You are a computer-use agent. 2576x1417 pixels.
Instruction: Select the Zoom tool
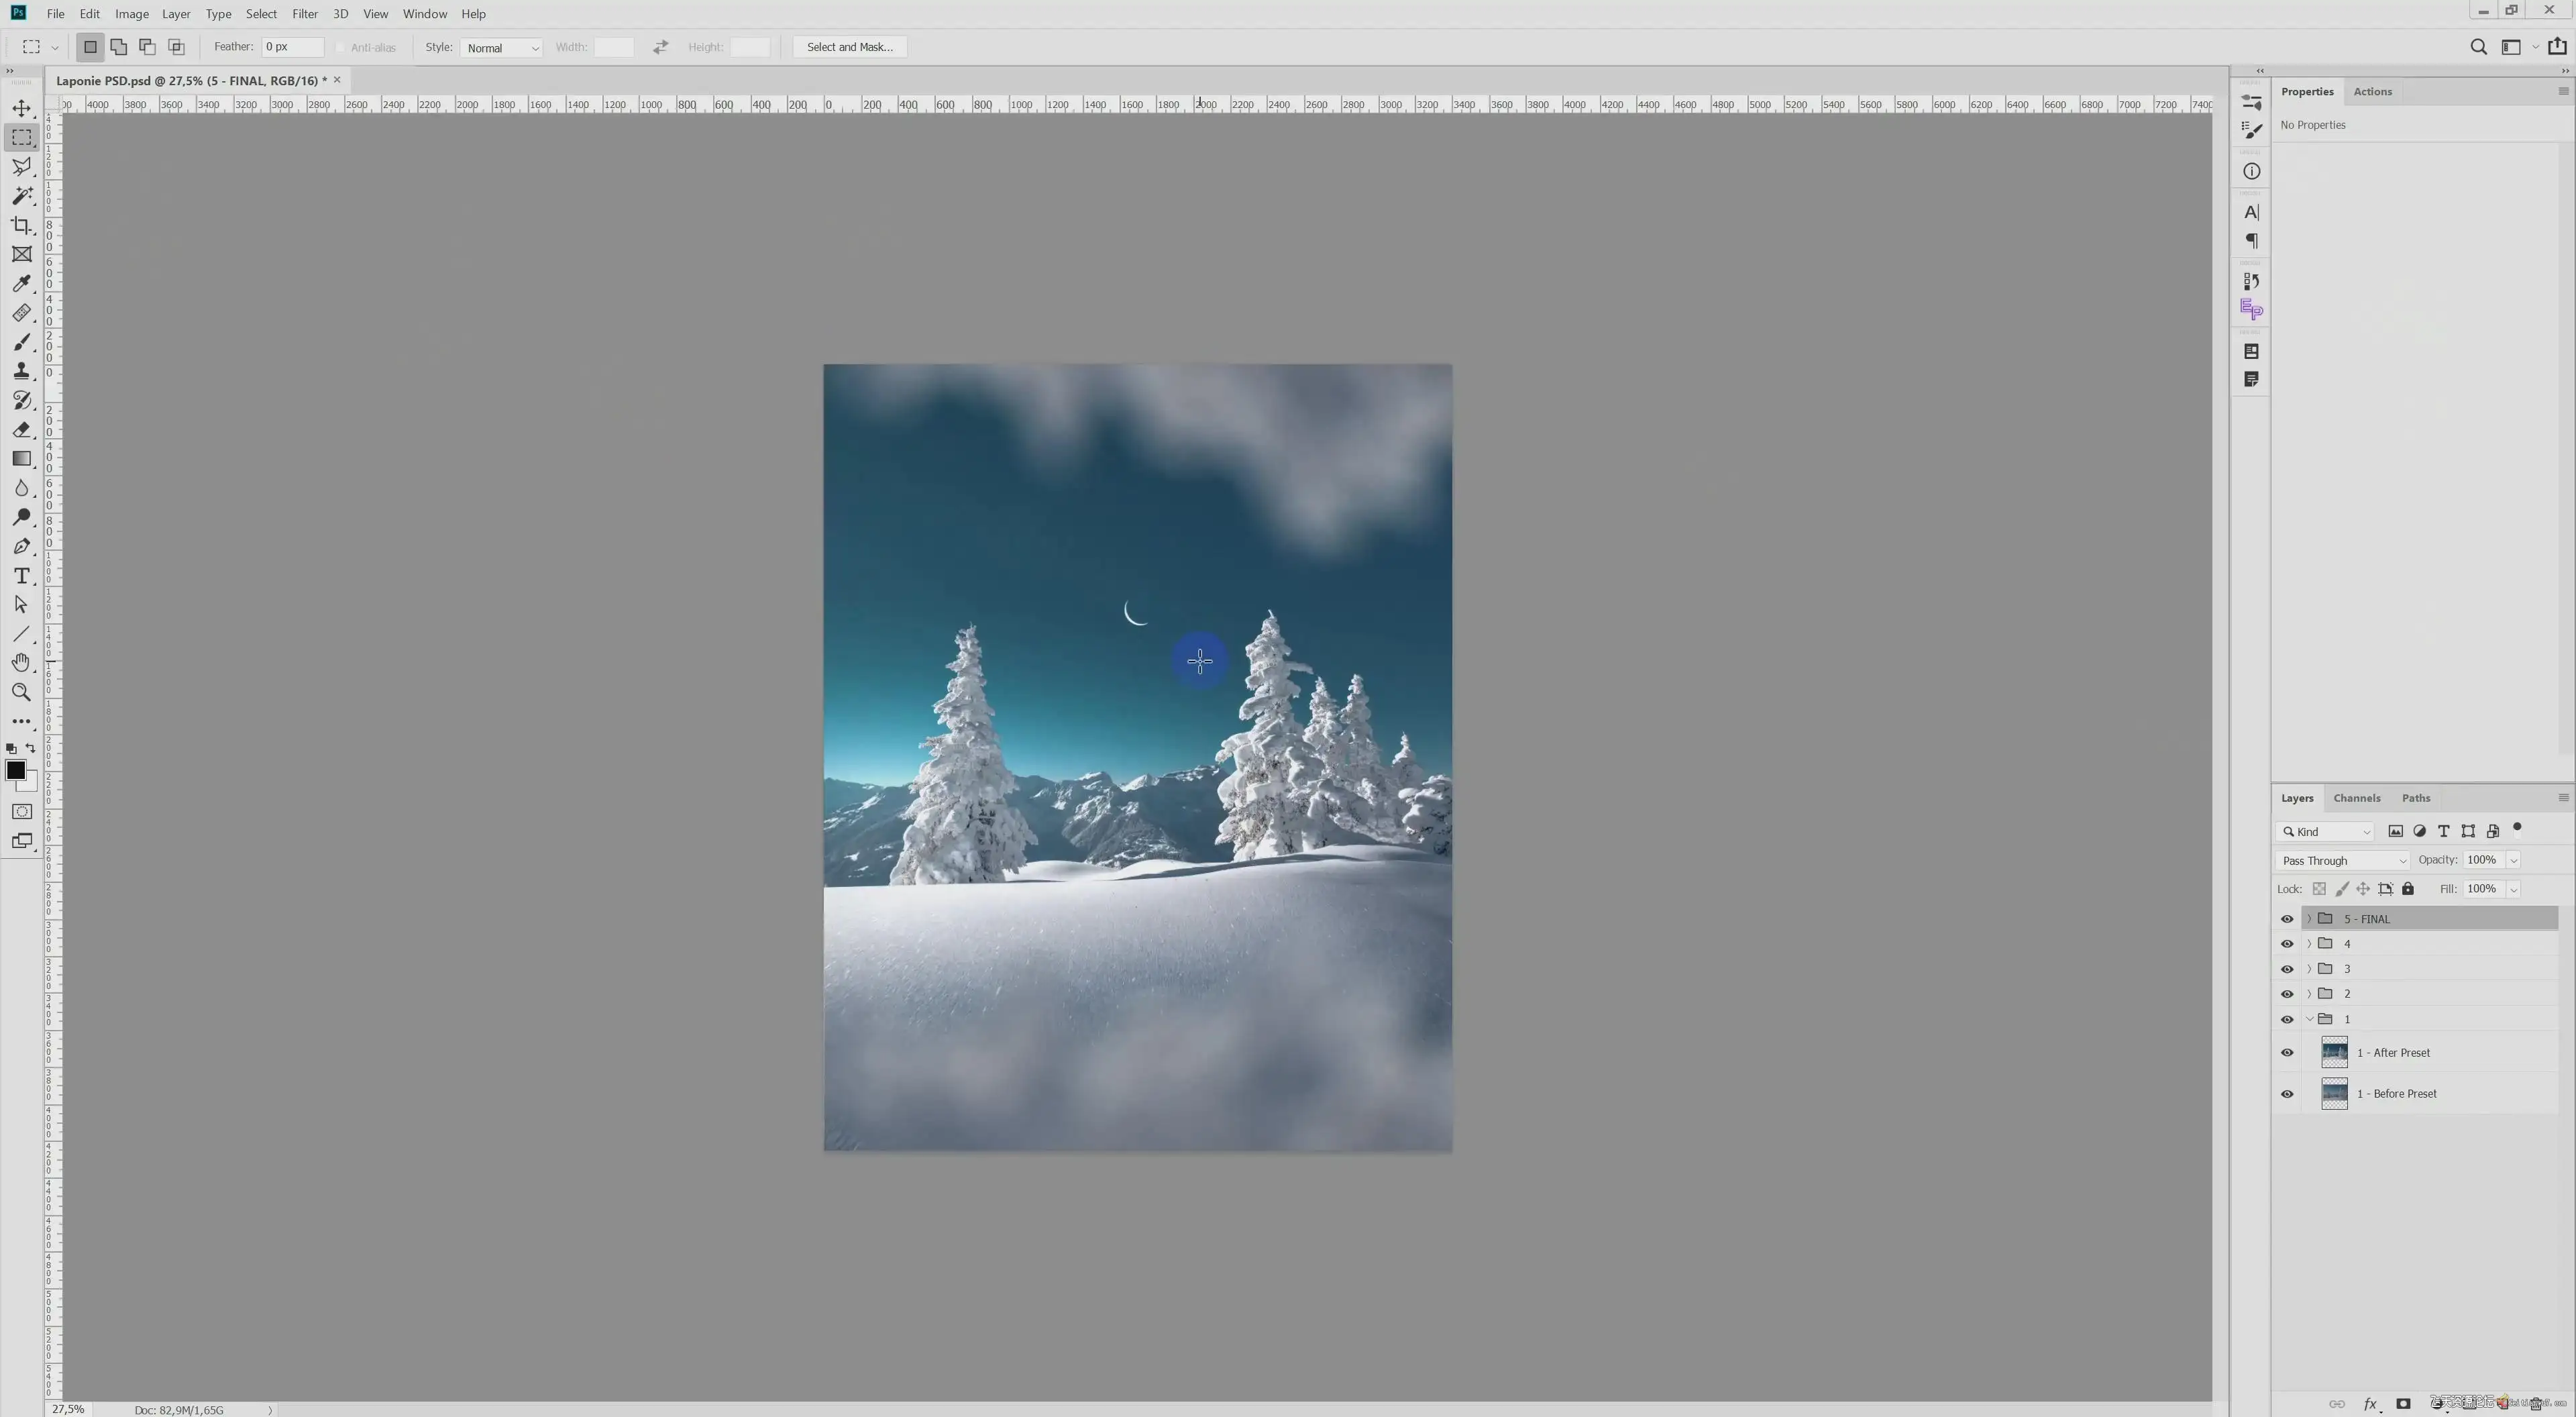pos(21,692)
